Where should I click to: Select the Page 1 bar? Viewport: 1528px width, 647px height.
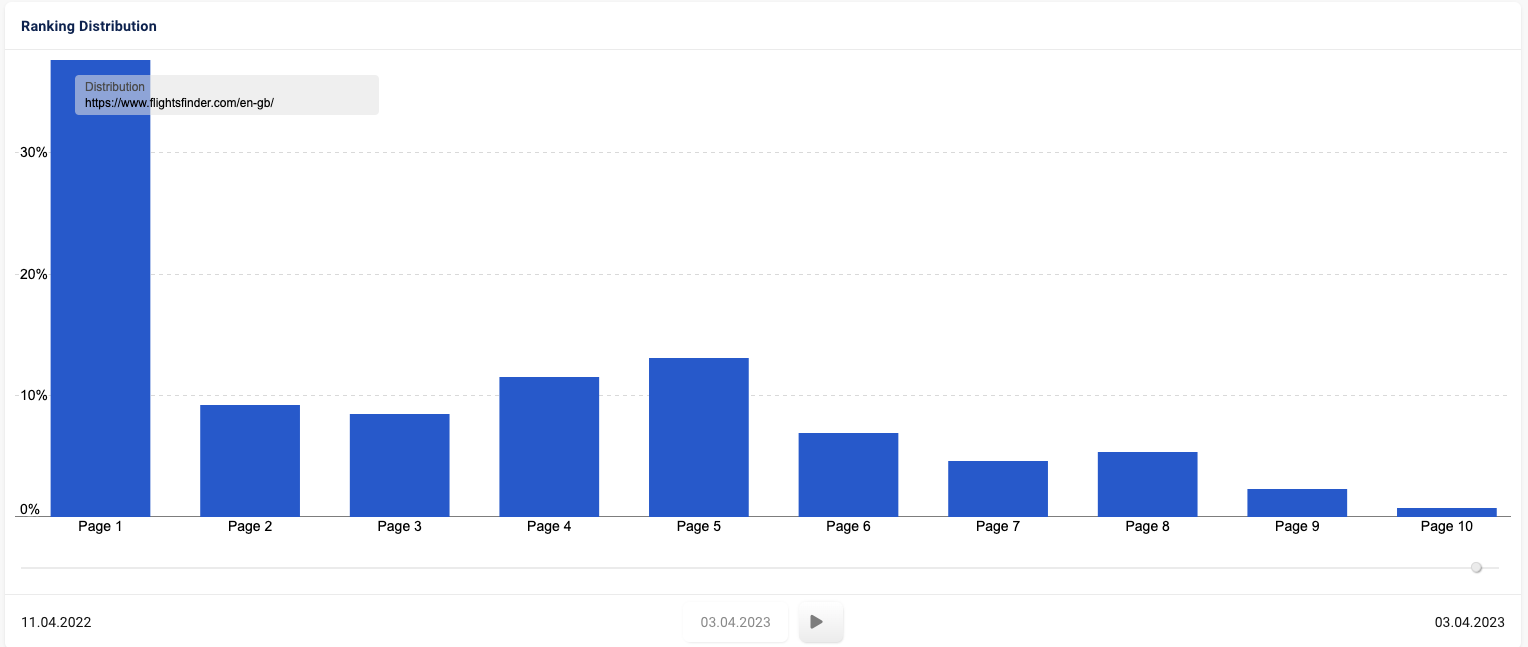[x=100, y=288]
